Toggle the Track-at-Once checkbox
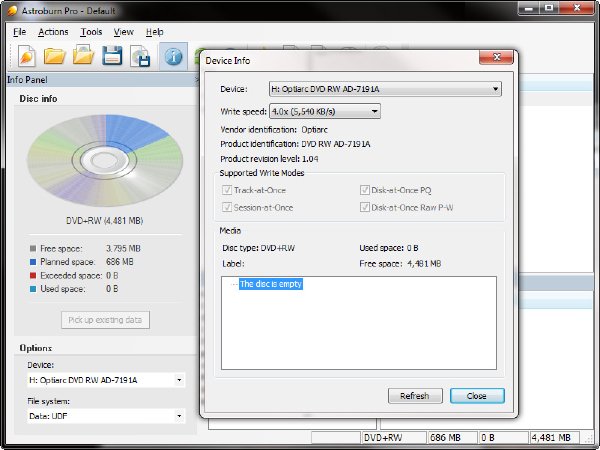600x450 pixels. coord(227,190)
